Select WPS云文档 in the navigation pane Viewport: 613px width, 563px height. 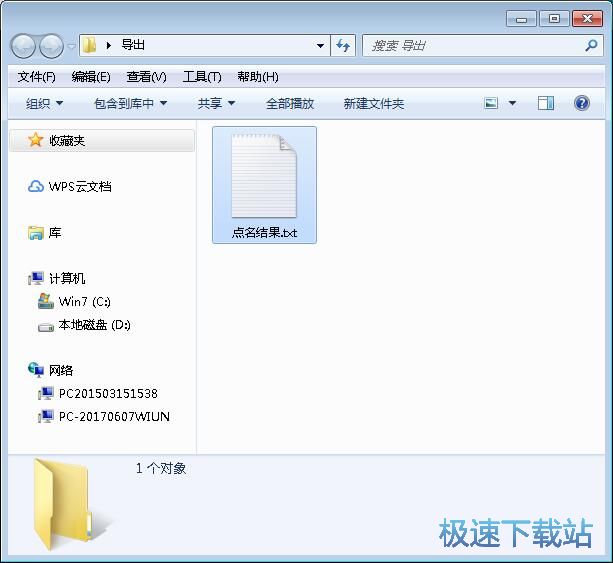(x=80, y=186)
